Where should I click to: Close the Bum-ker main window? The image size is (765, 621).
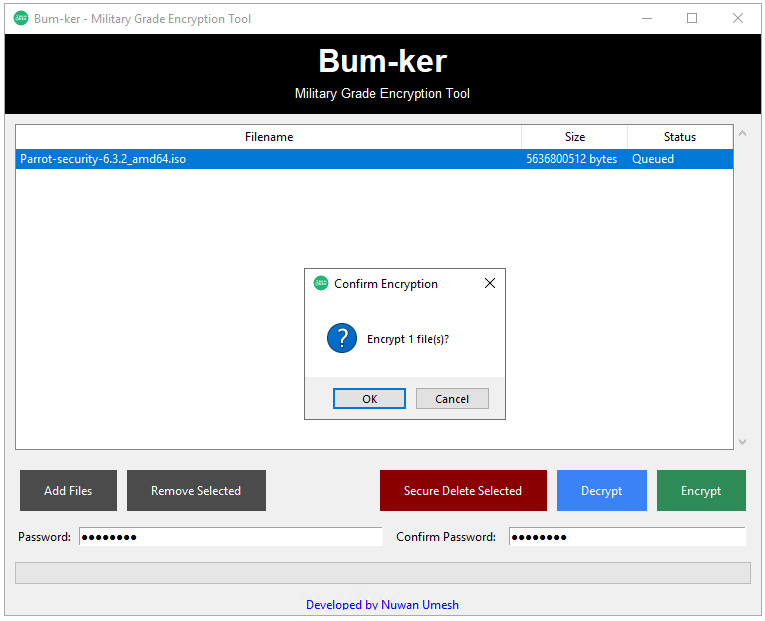click(738, 19)
